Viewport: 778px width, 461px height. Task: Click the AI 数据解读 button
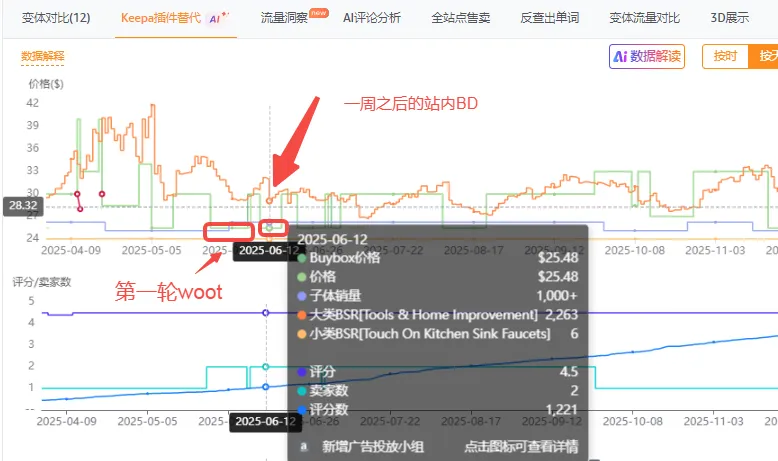[647, 57]
